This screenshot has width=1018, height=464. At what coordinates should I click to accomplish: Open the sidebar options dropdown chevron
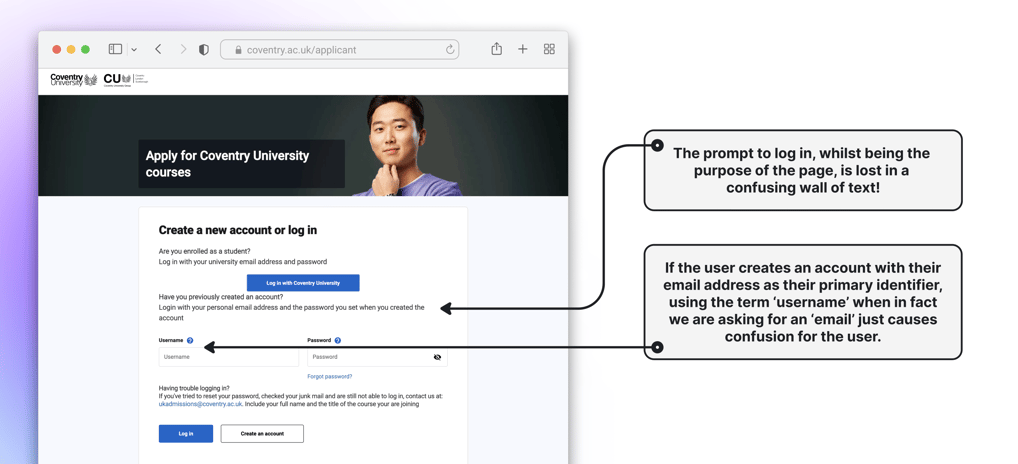coord(134,49)
